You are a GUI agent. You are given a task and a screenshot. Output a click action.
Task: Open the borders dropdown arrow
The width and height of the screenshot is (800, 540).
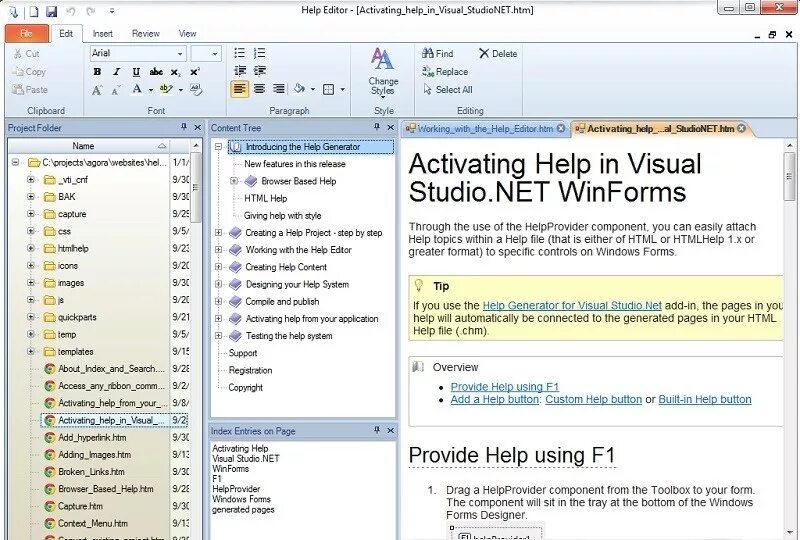coord(342,89)
